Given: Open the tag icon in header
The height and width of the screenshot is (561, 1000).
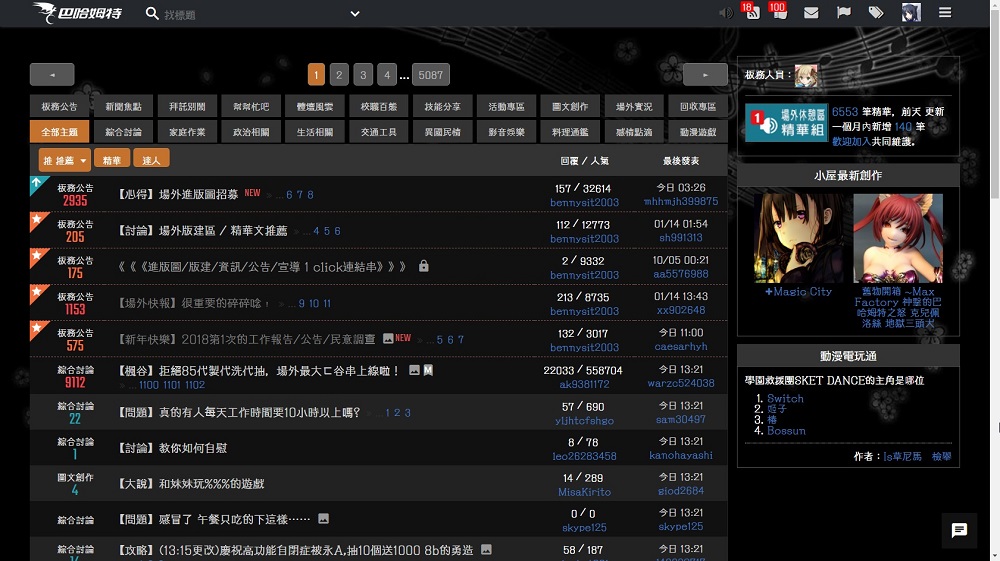Looking at the screenshot, I should pyautogui.click(x=876, y=13).
